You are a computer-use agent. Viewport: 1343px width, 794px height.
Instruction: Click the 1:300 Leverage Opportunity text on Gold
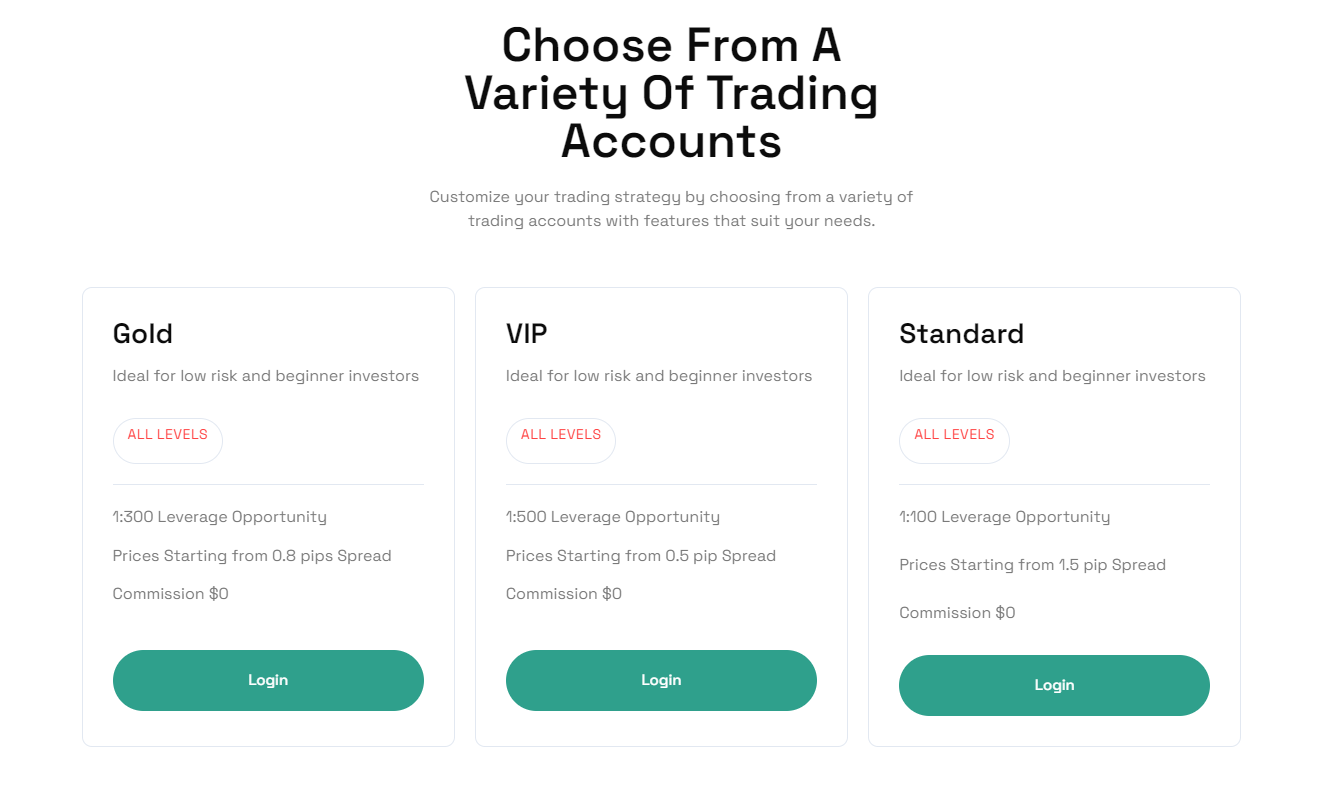click(x=220, y=517)
